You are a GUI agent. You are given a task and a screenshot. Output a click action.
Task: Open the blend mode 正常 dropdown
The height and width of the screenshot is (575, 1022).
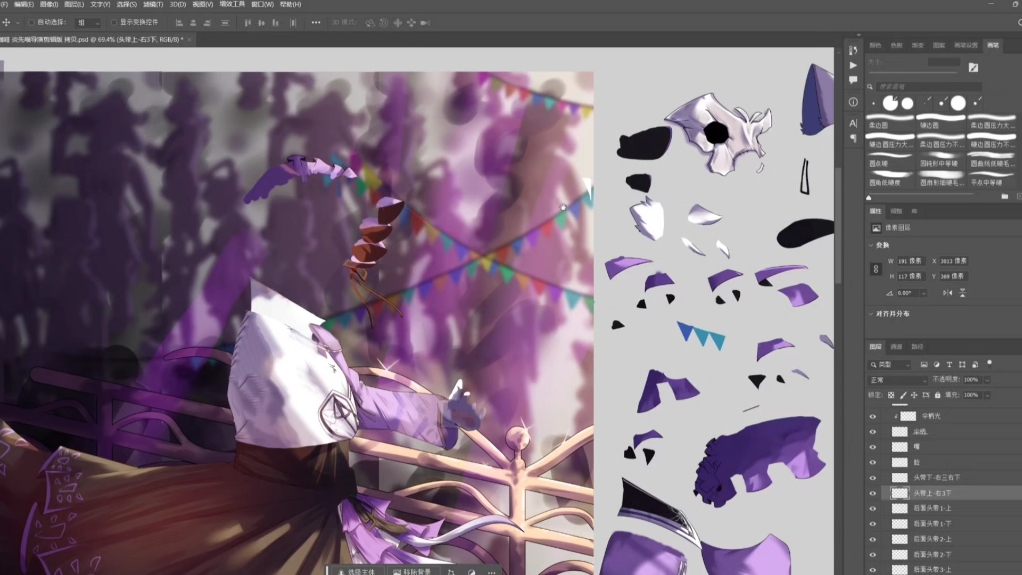click(x=898, y=379)
